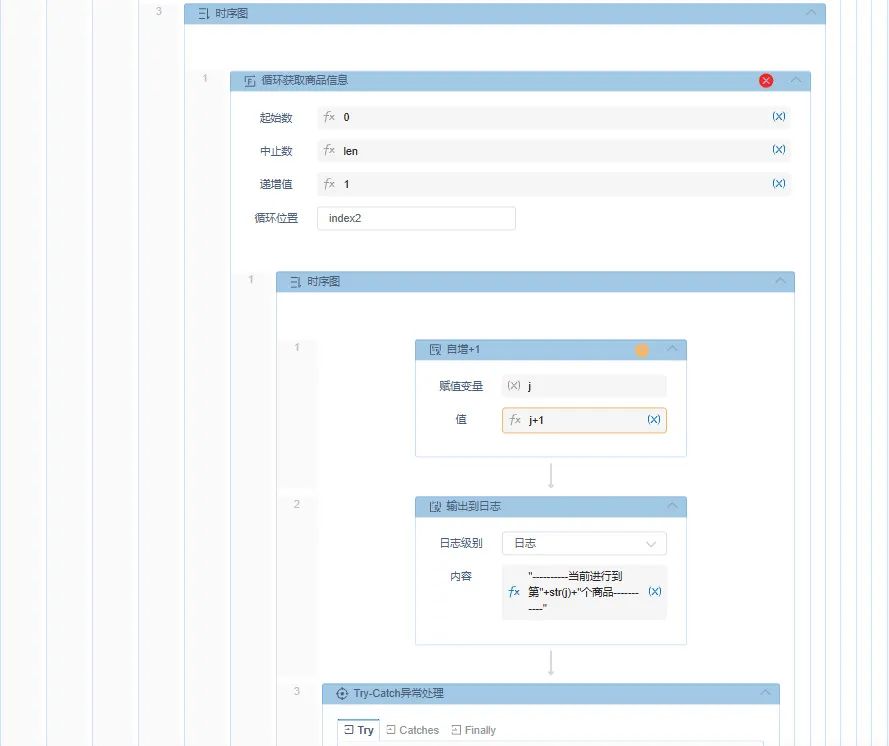Viewport: 889px width, 746px height.
Task: Switch to the Catches tab
Action: click(x=412, y=730)
